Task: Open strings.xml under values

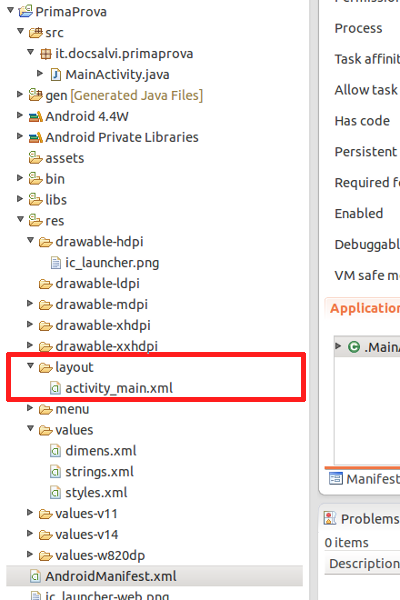Action: (x=99, y=472)
